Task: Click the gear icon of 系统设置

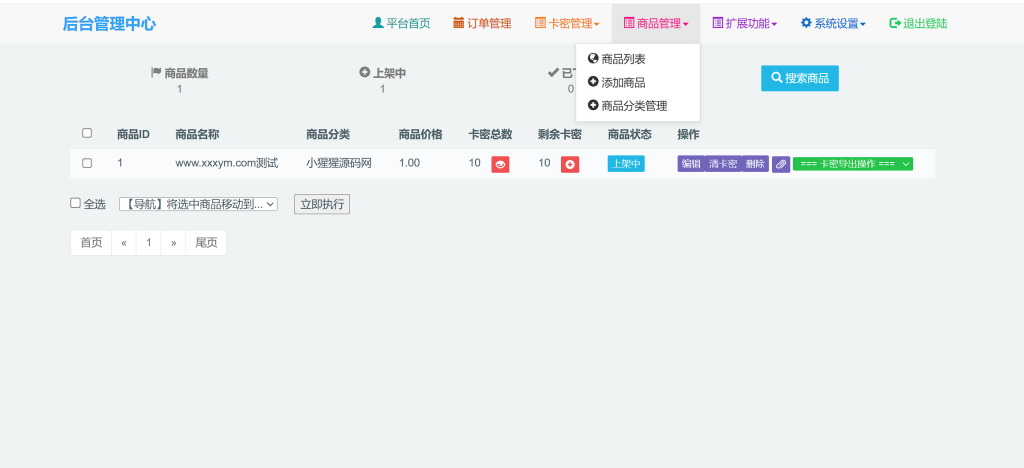Action: pyautogui.click(x=806, y=23)
